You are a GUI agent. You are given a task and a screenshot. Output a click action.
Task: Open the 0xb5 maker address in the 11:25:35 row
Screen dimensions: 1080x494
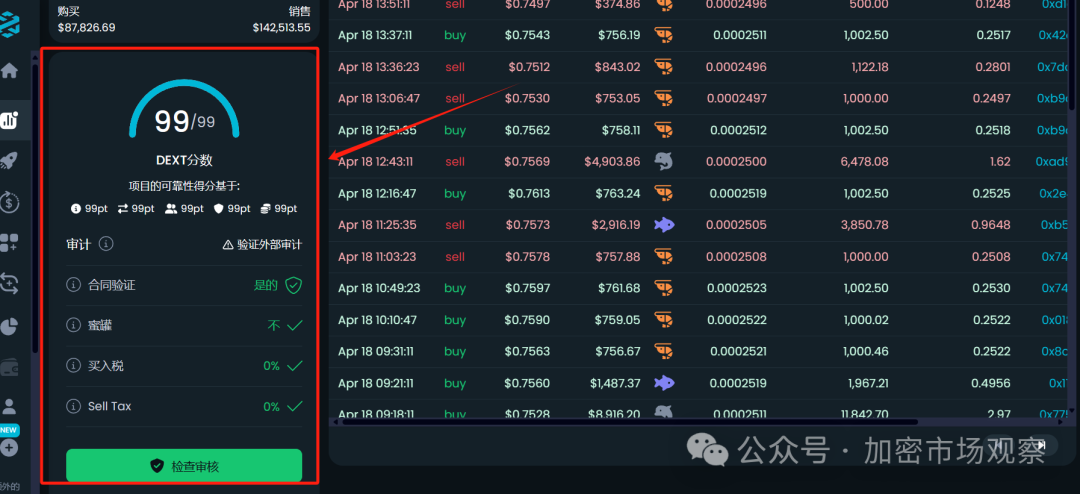coord(1054,225)
